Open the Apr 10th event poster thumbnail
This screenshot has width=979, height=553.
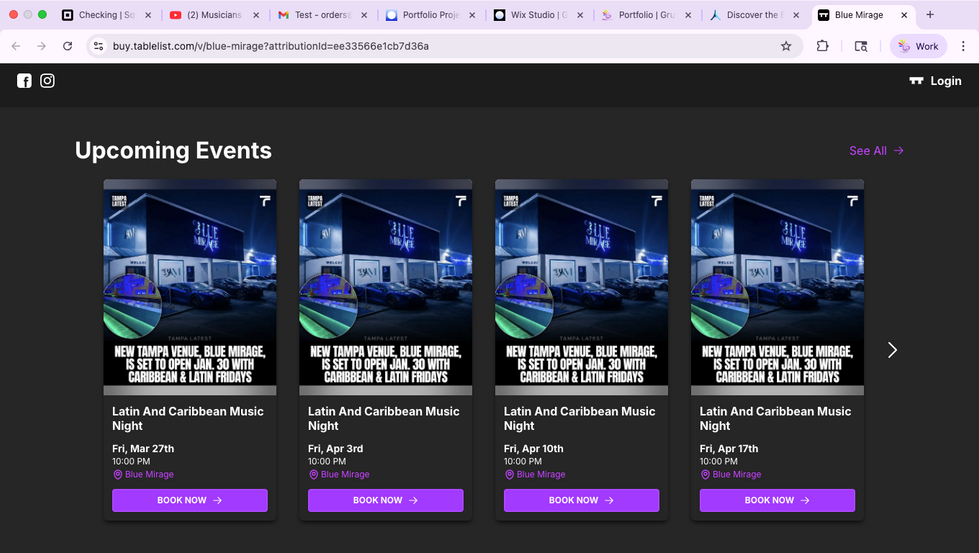(x=581, y=287)
